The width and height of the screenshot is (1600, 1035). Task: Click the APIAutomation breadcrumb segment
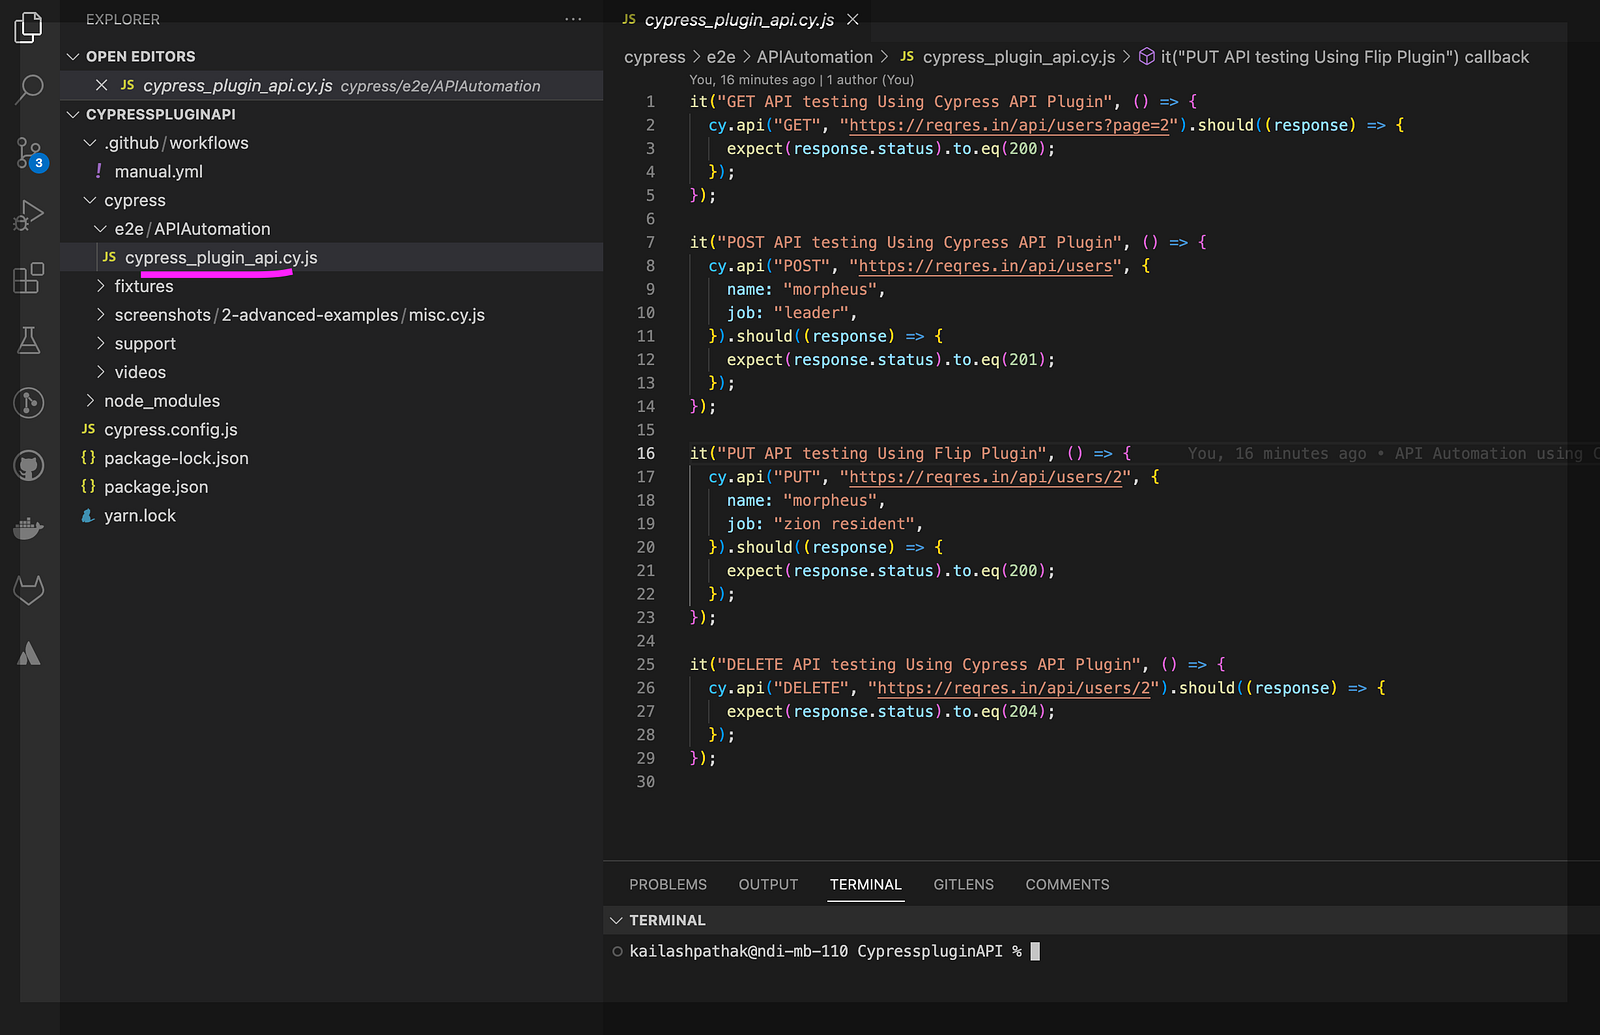click(815, 57)
